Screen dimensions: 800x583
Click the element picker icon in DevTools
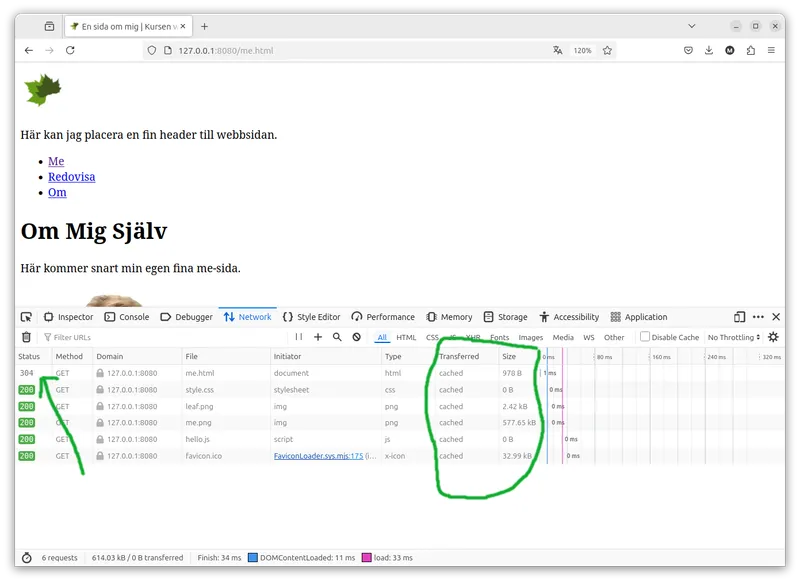click(26, 317)
